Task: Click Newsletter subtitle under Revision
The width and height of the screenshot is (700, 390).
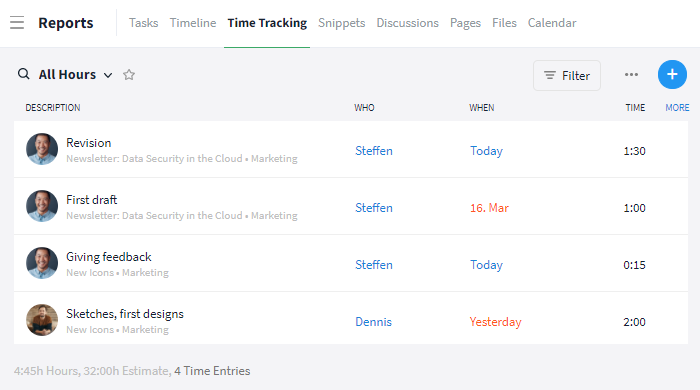Action: (x=182, y=158)
